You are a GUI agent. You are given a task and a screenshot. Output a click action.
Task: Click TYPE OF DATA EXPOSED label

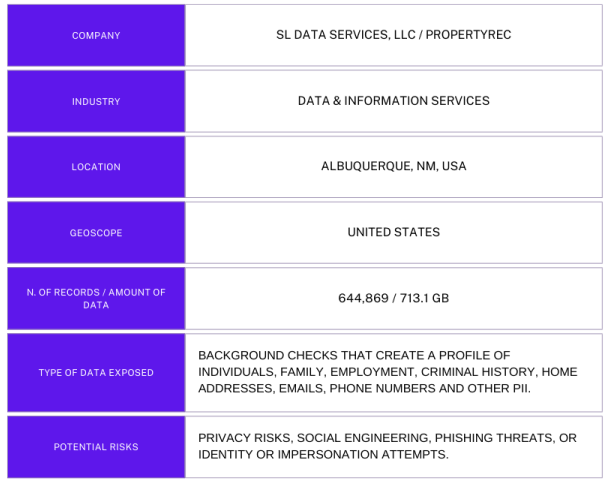(96, 373)
